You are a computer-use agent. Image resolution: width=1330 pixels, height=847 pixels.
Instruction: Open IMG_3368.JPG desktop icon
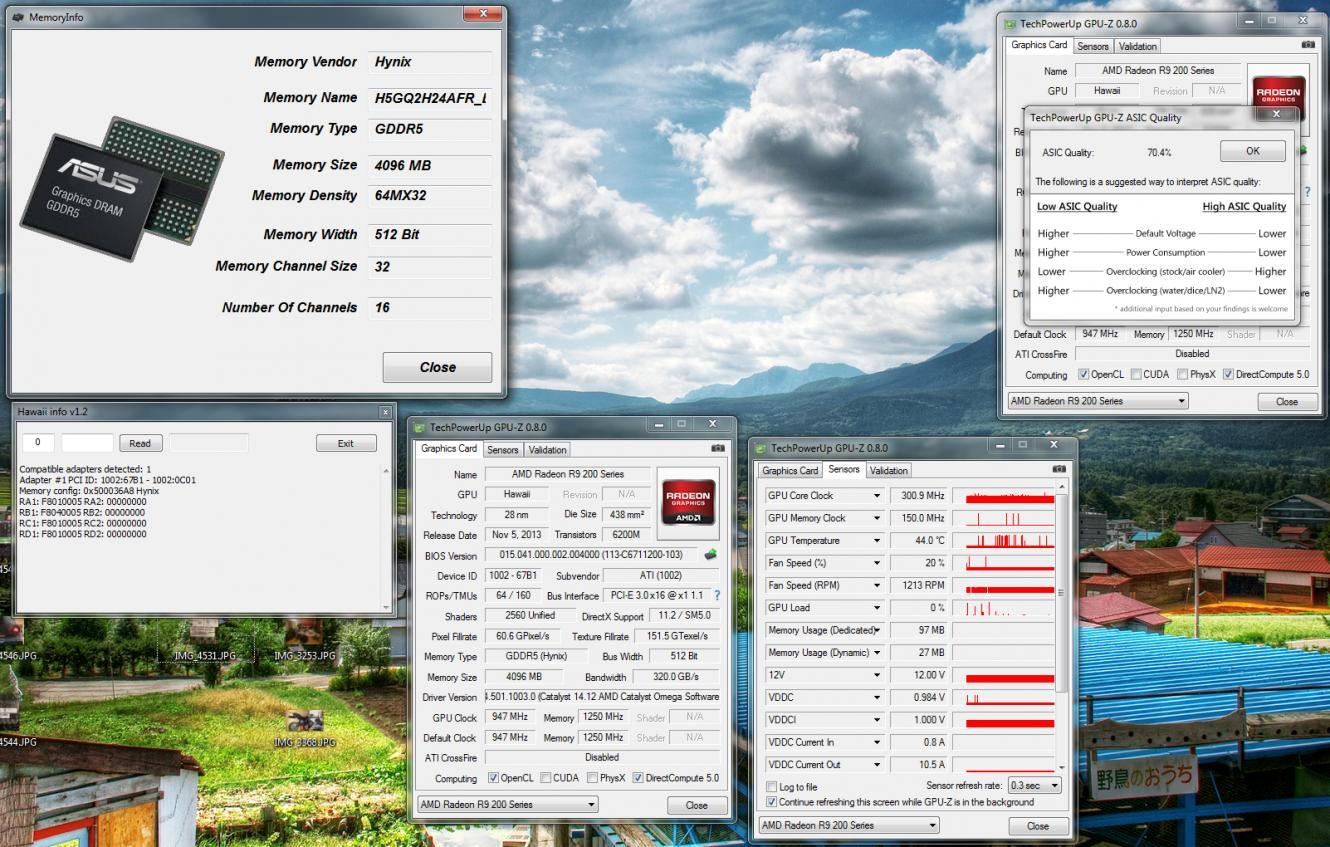click(x=305, y=730)
